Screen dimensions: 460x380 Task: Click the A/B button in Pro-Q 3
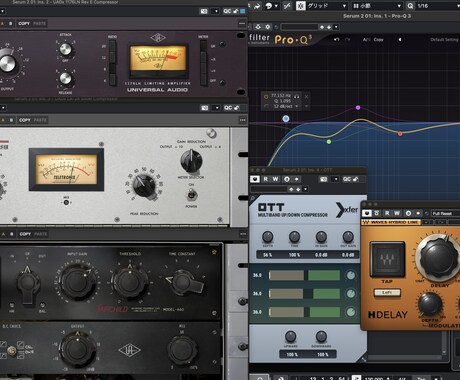click(x=366, y=39)
